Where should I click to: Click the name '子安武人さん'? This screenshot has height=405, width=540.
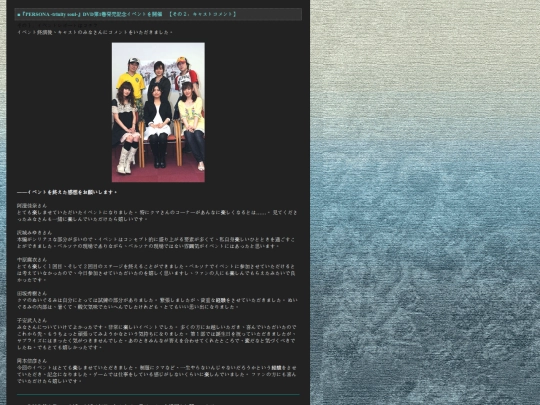[x=32, y=320]
